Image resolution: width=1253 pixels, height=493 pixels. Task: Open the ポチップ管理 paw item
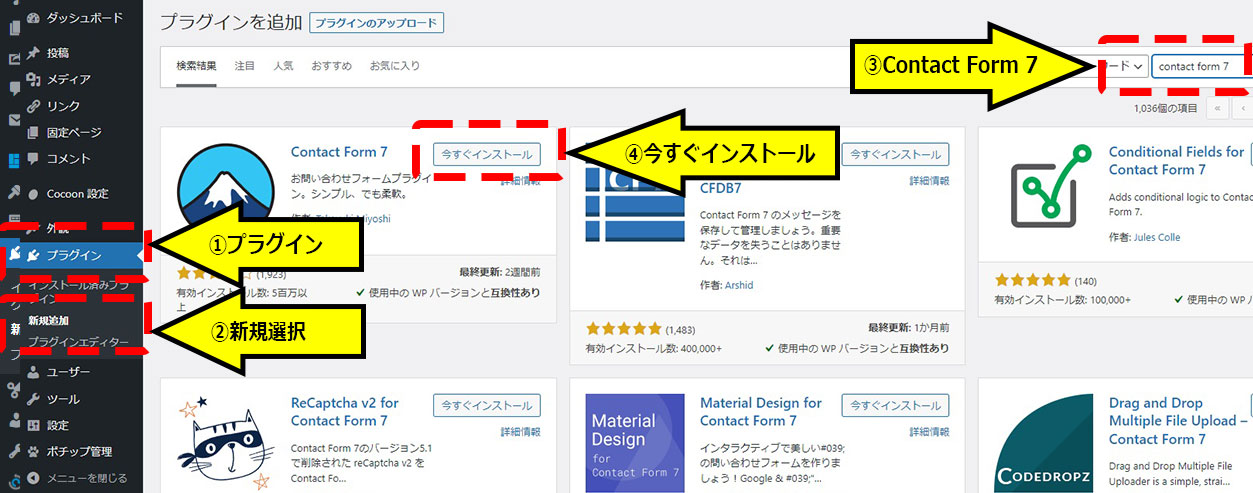(72, 451)
